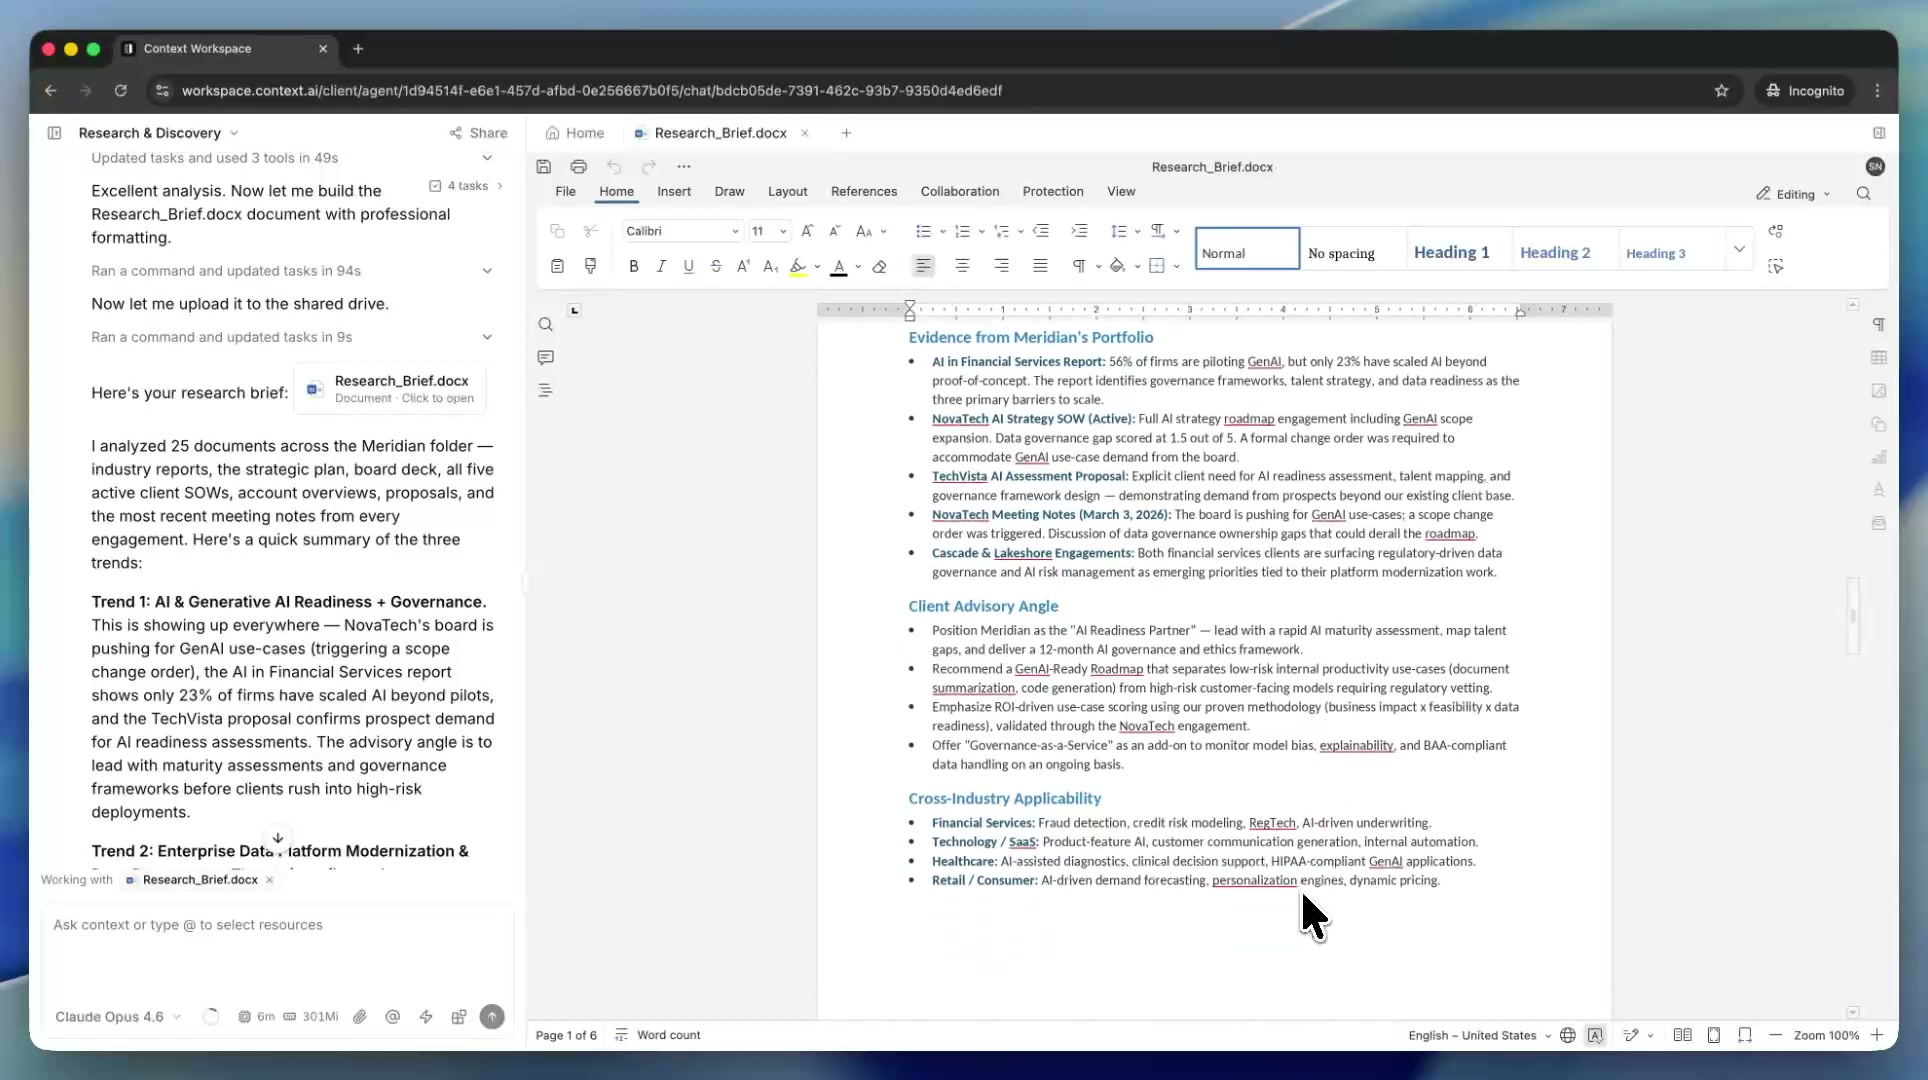The height and width of the screenshot is (1080, 1928).
Task: Bookmark this page with the star icon
Action: tap(1721, 90)
